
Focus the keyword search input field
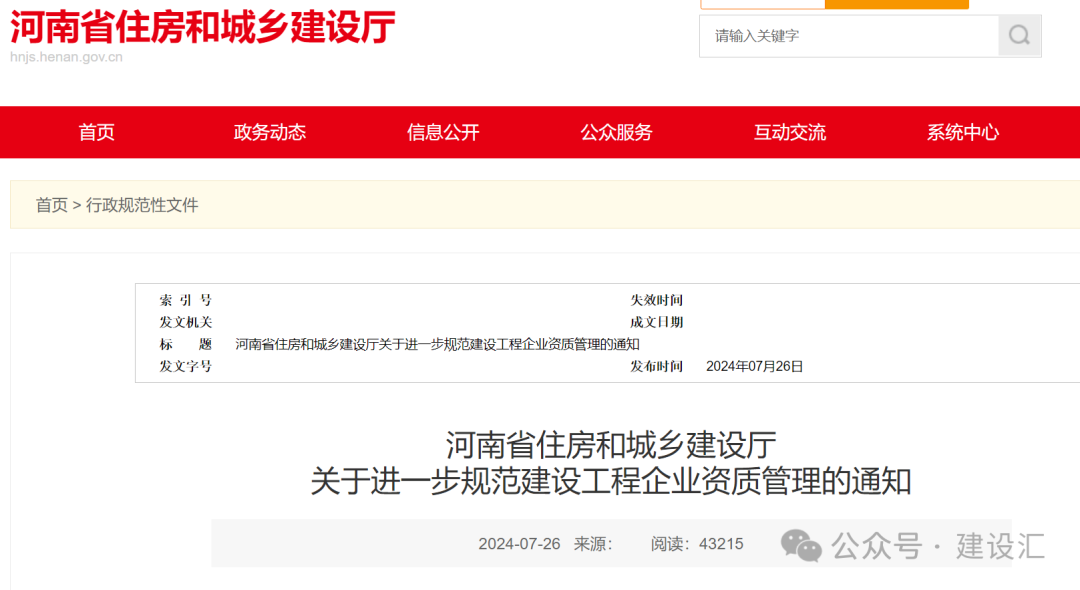pyautogui.click(x=849, y=36)
